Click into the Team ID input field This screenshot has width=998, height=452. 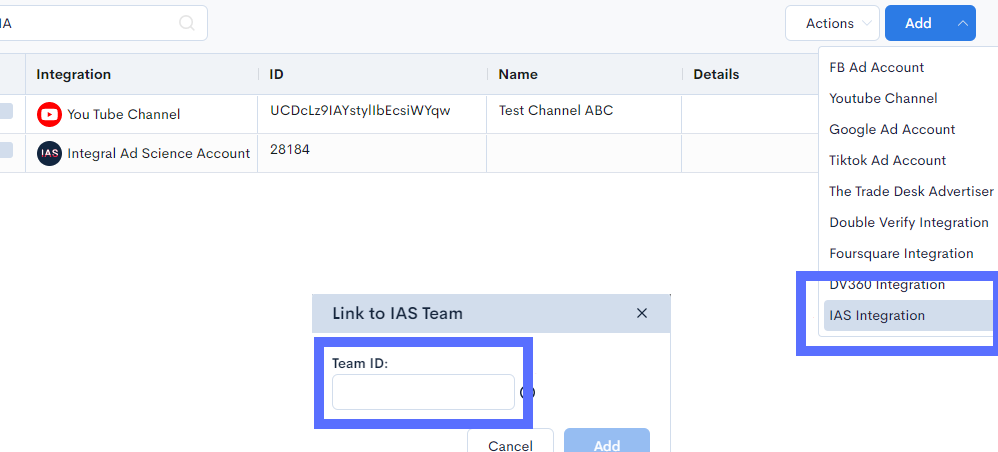423,392
